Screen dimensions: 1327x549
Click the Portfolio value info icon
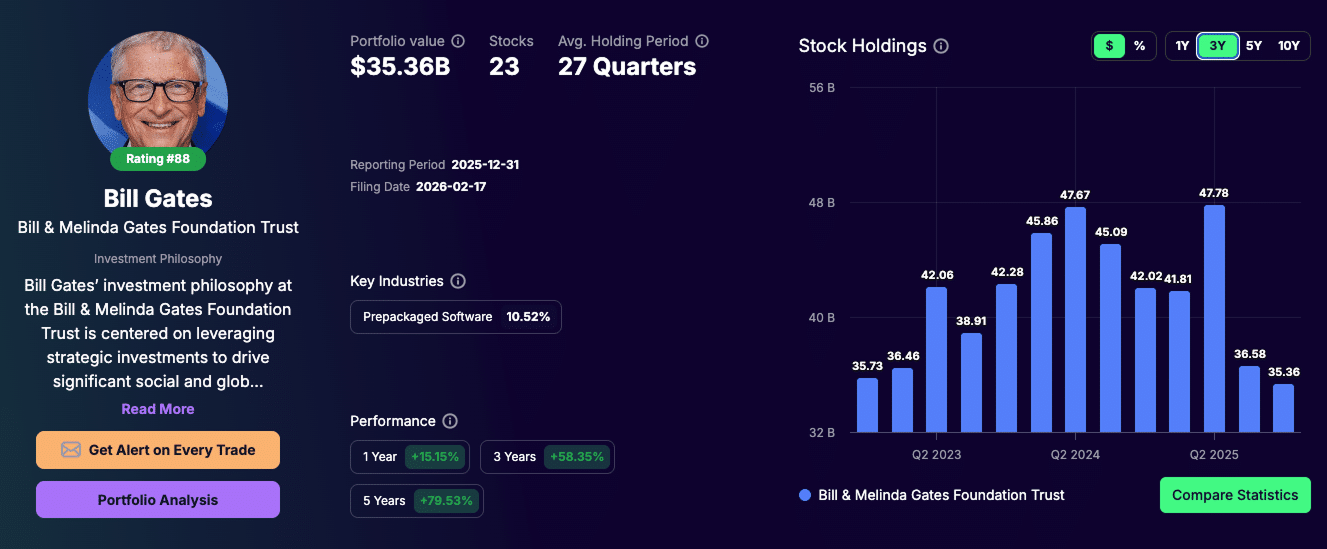click(458, 41)
